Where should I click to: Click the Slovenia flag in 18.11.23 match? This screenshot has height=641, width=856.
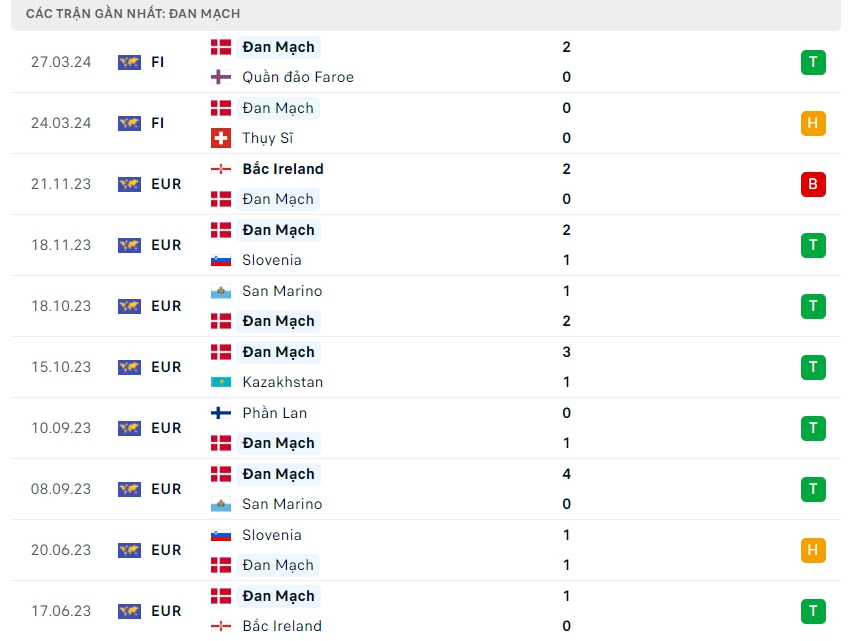[221, 260]
